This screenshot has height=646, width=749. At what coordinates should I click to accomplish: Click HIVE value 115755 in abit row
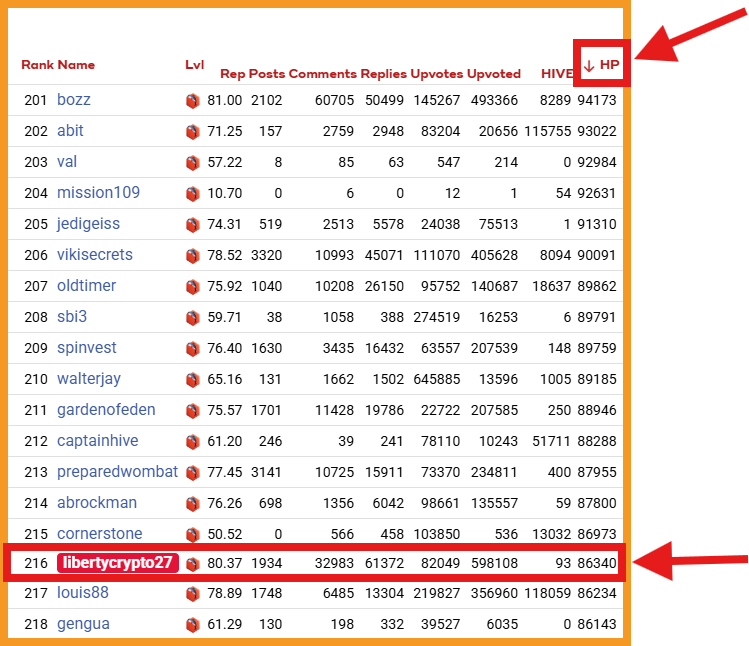(547, 132)
